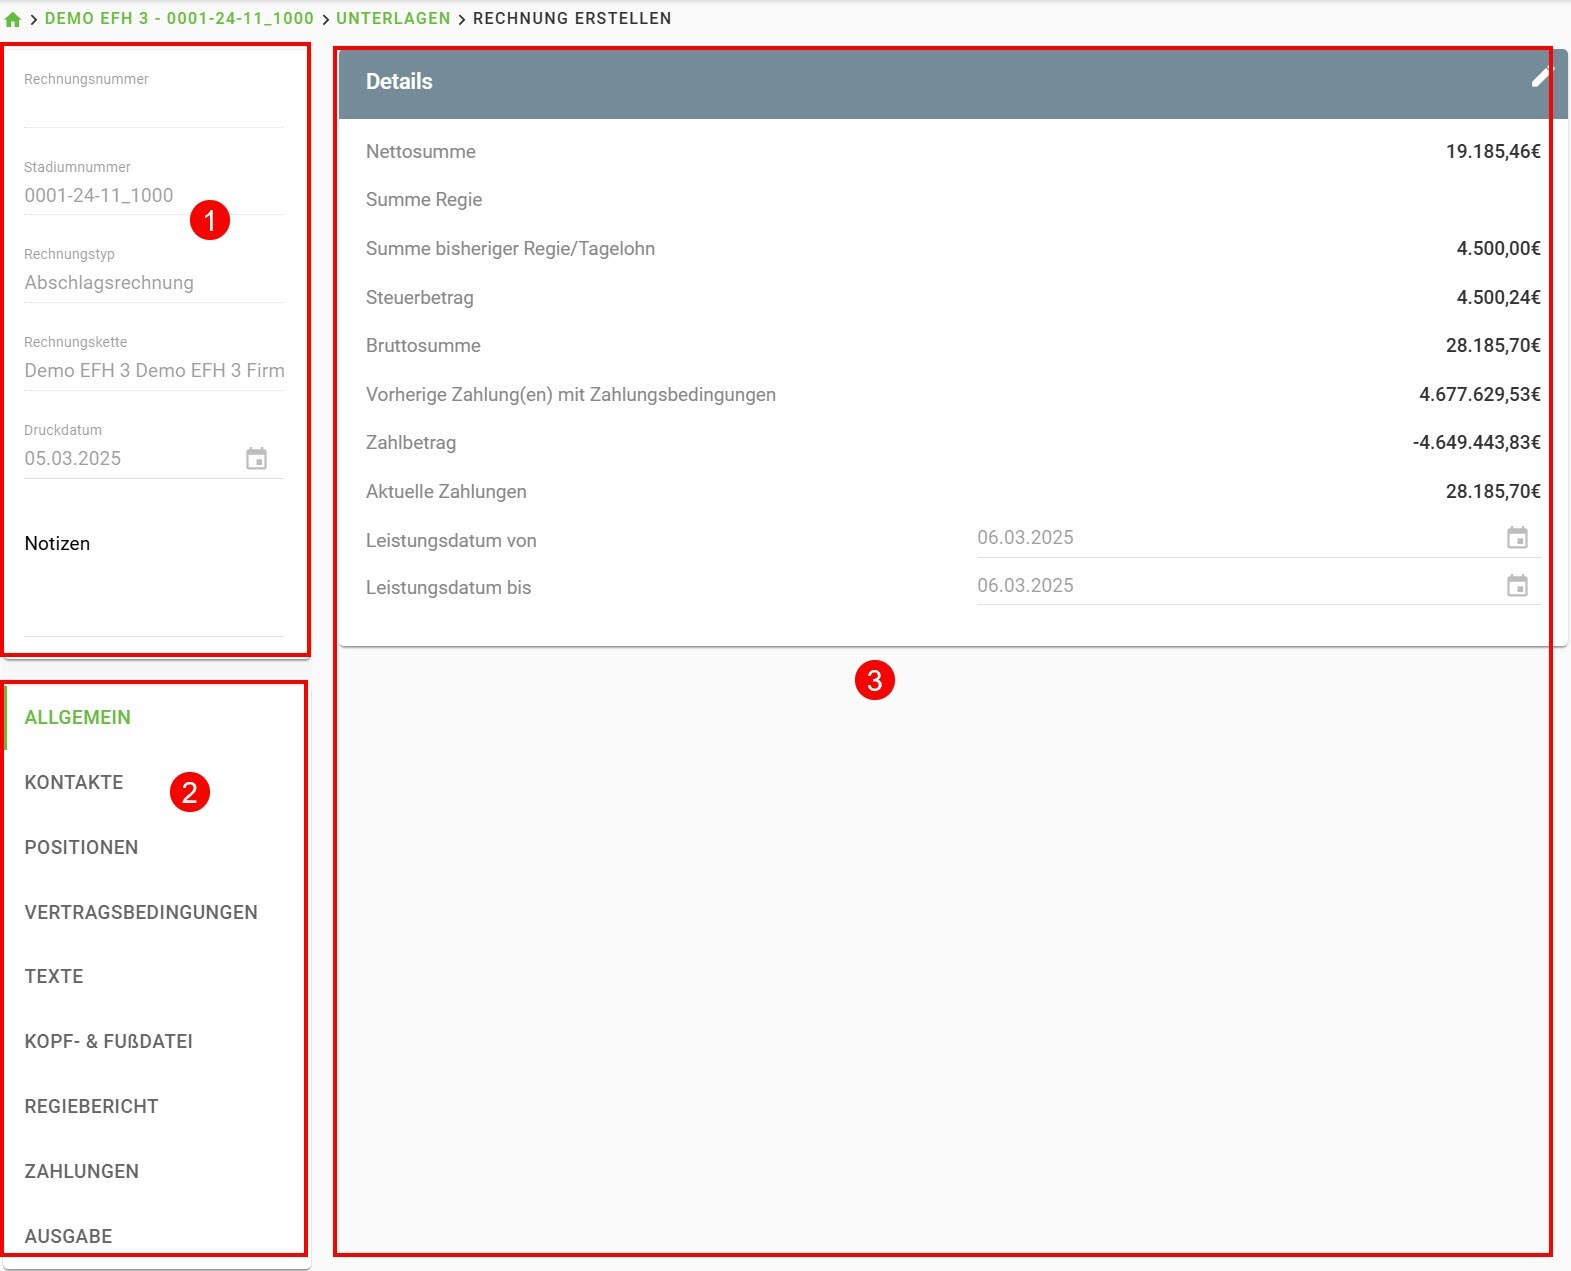Screen dimensions: 1571x1271
Task: Click the pencil edit icon in Details header
Action: tap(1542, 78)
